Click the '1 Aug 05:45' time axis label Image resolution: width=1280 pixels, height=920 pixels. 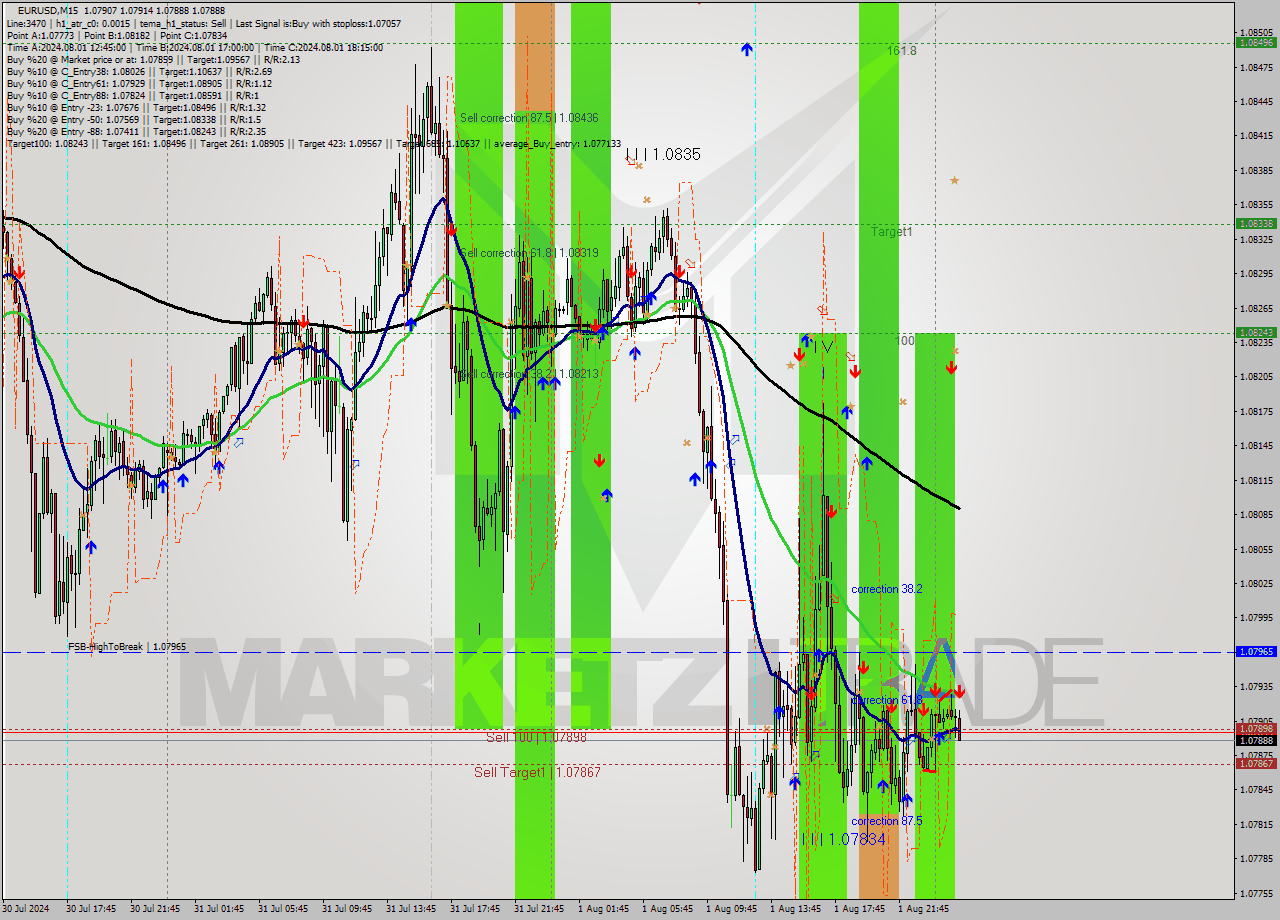[x=667, y=909]
